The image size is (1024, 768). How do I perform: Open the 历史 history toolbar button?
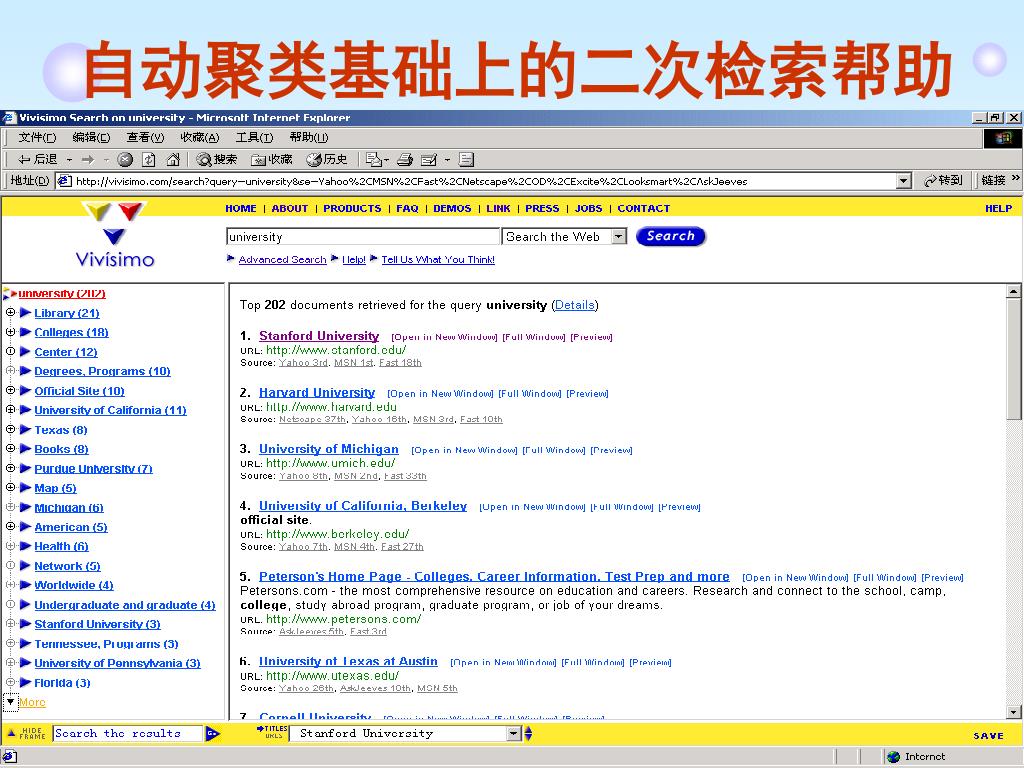[x=327, y=159]
